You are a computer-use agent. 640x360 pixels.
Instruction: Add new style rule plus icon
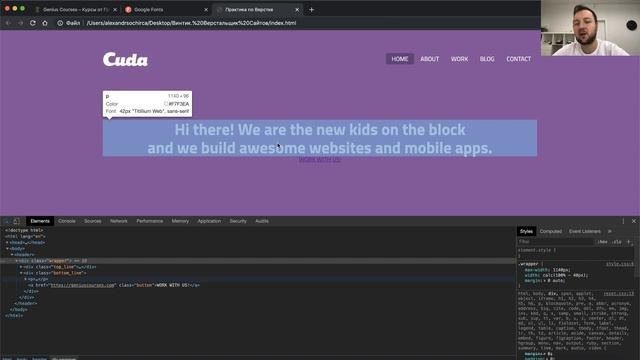click(629, 242)
